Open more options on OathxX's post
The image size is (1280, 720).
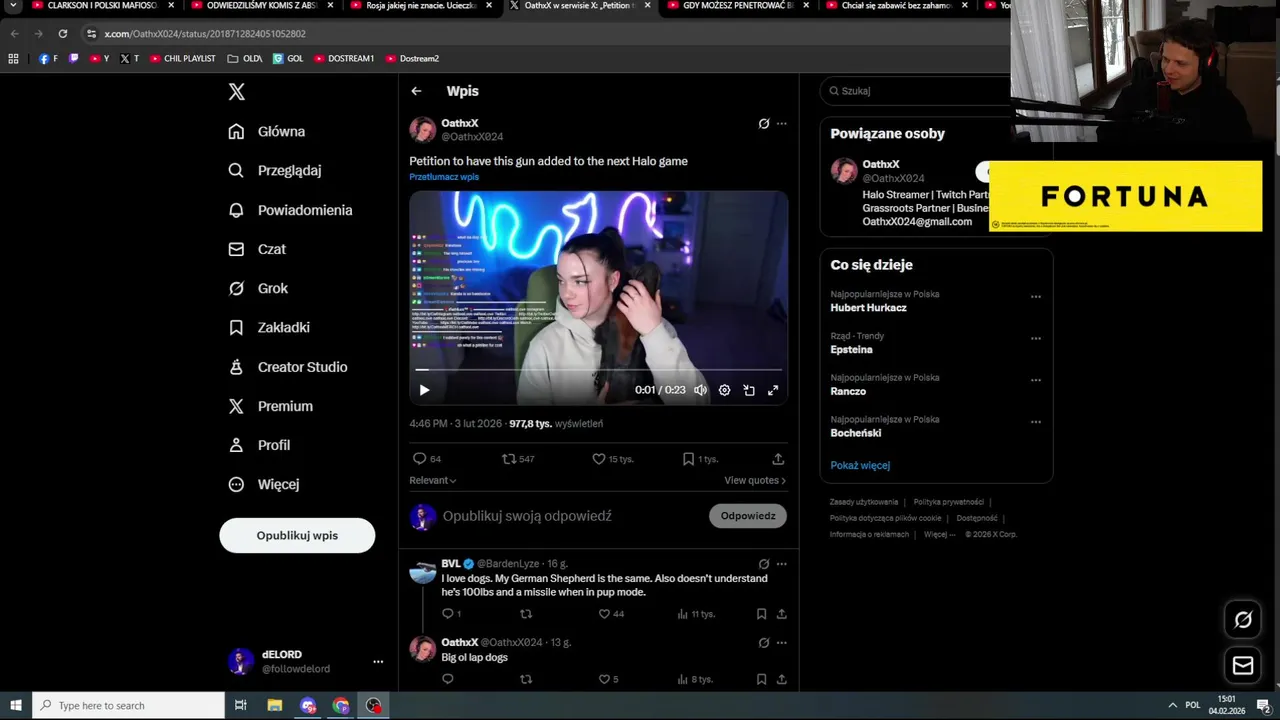[x=782, y=124]
